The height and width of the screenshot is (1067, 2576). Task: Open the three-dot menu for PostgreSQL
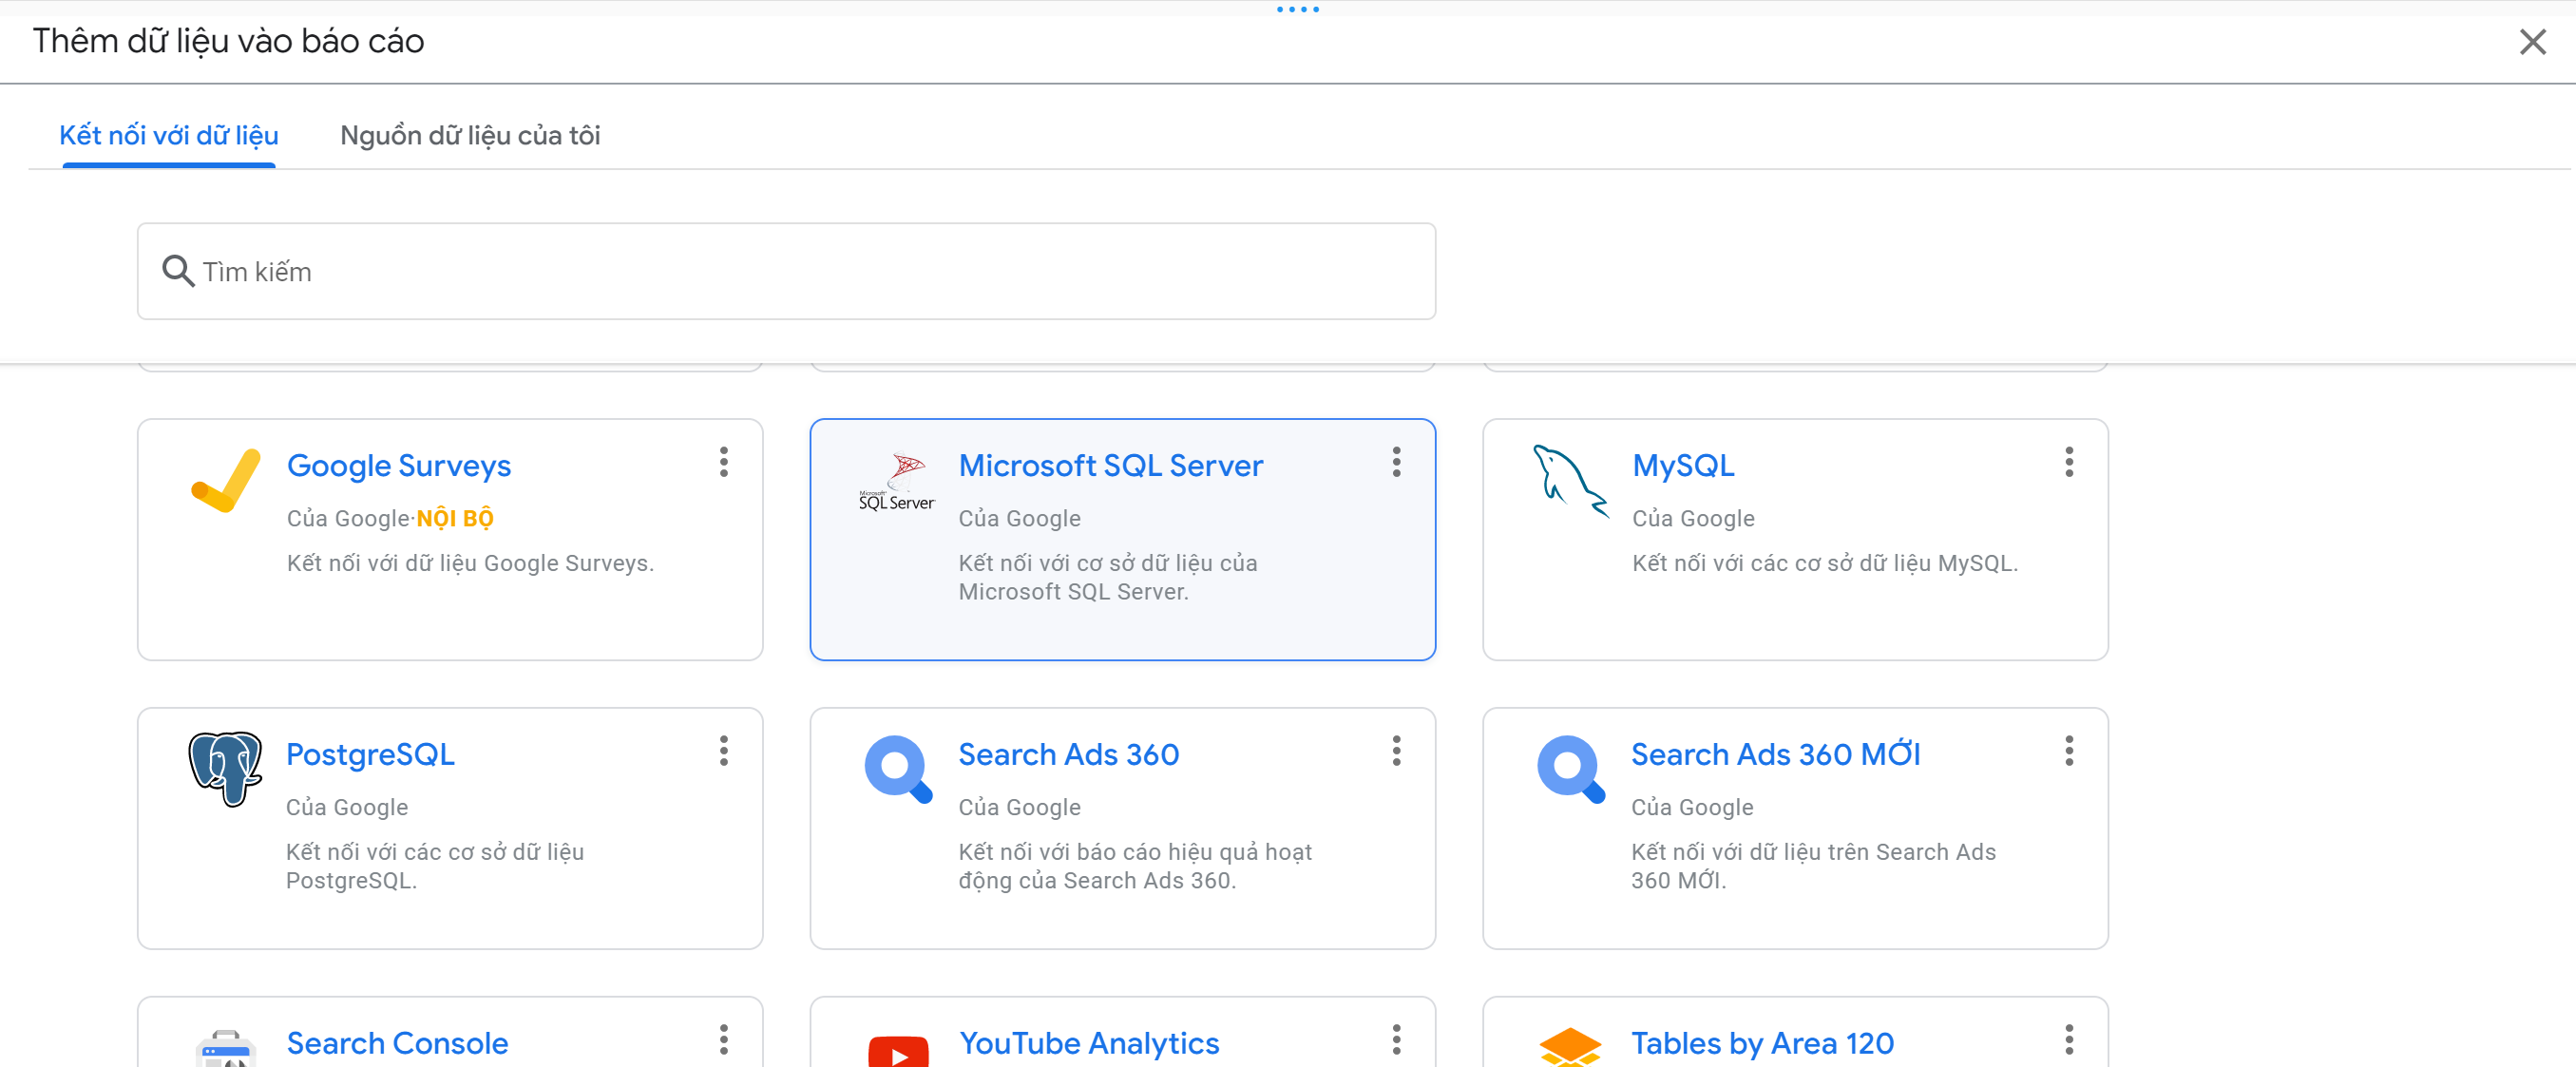723,751
